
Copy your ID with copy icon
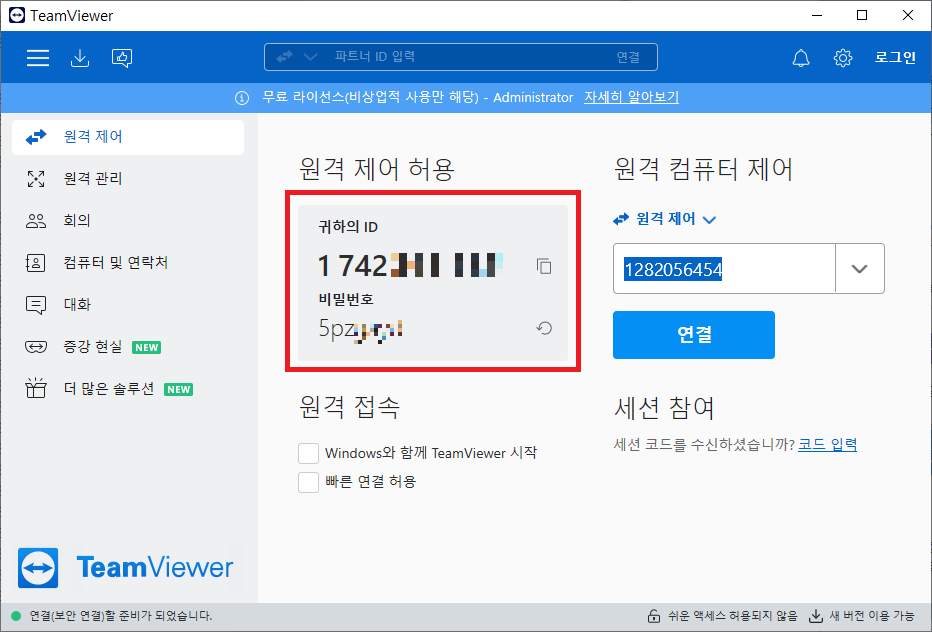pos(544,266)
